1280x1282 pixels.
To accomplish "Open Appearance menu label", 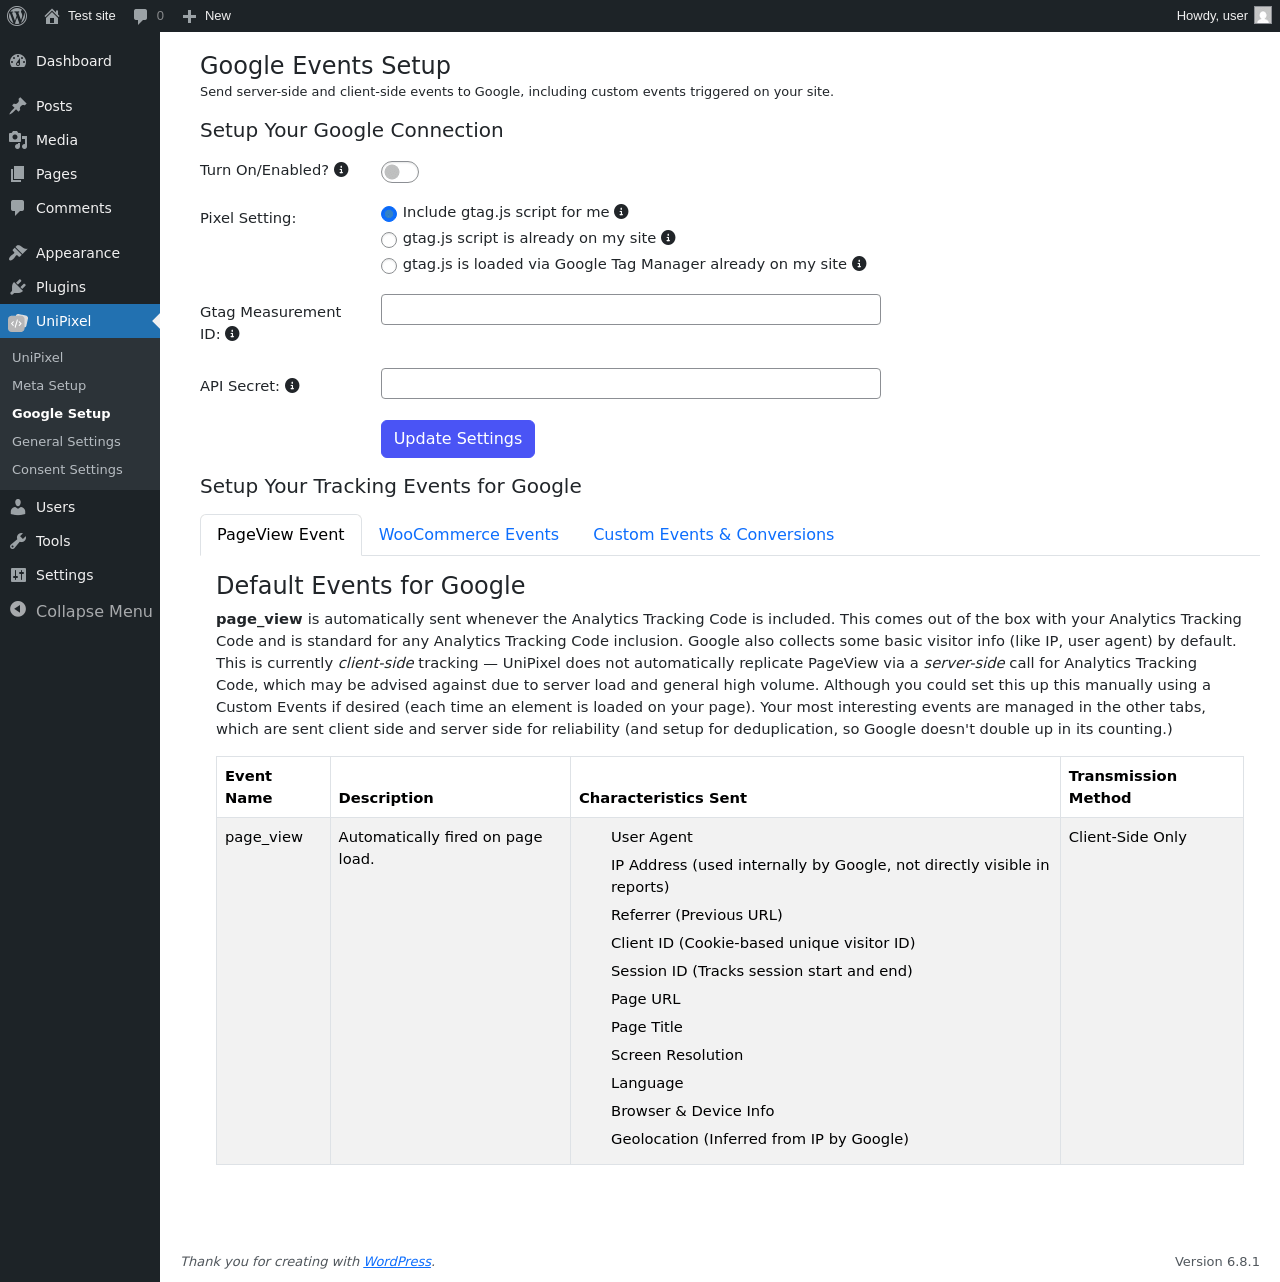I will [78, 253].
